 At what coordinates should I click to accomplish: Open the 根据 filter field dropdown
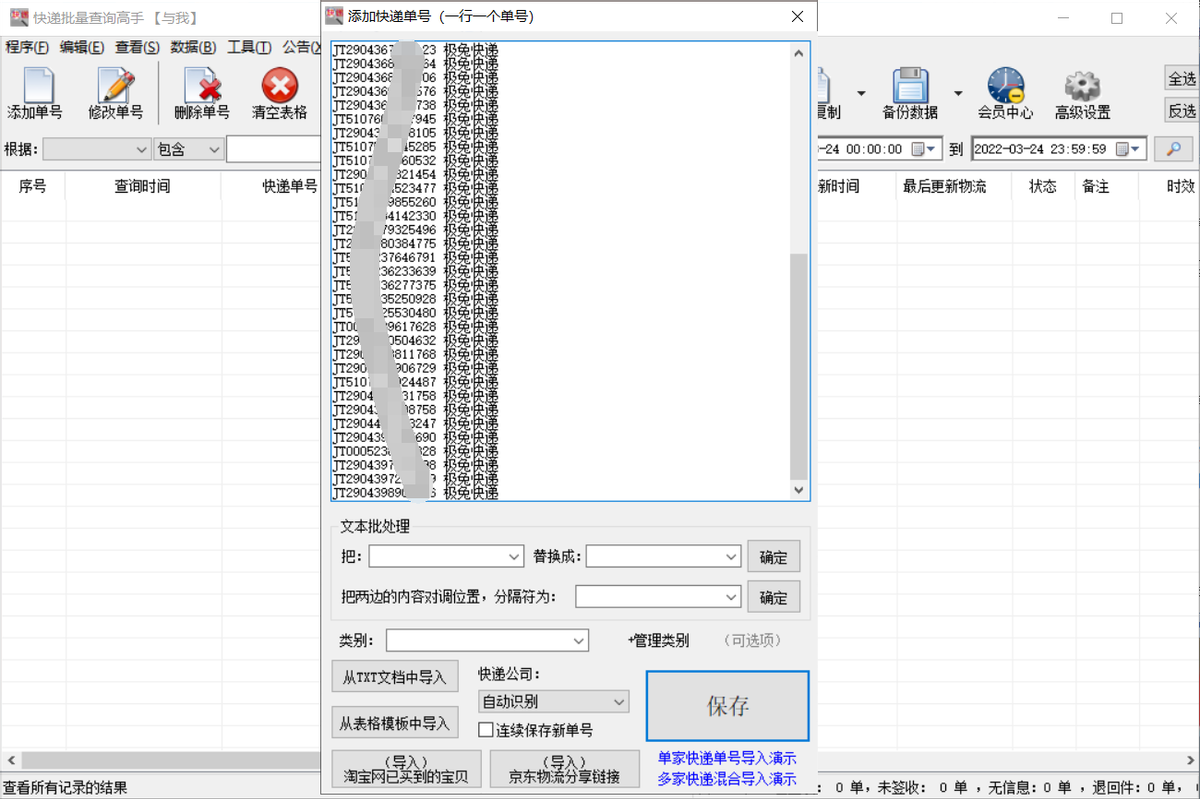[141, 149]
